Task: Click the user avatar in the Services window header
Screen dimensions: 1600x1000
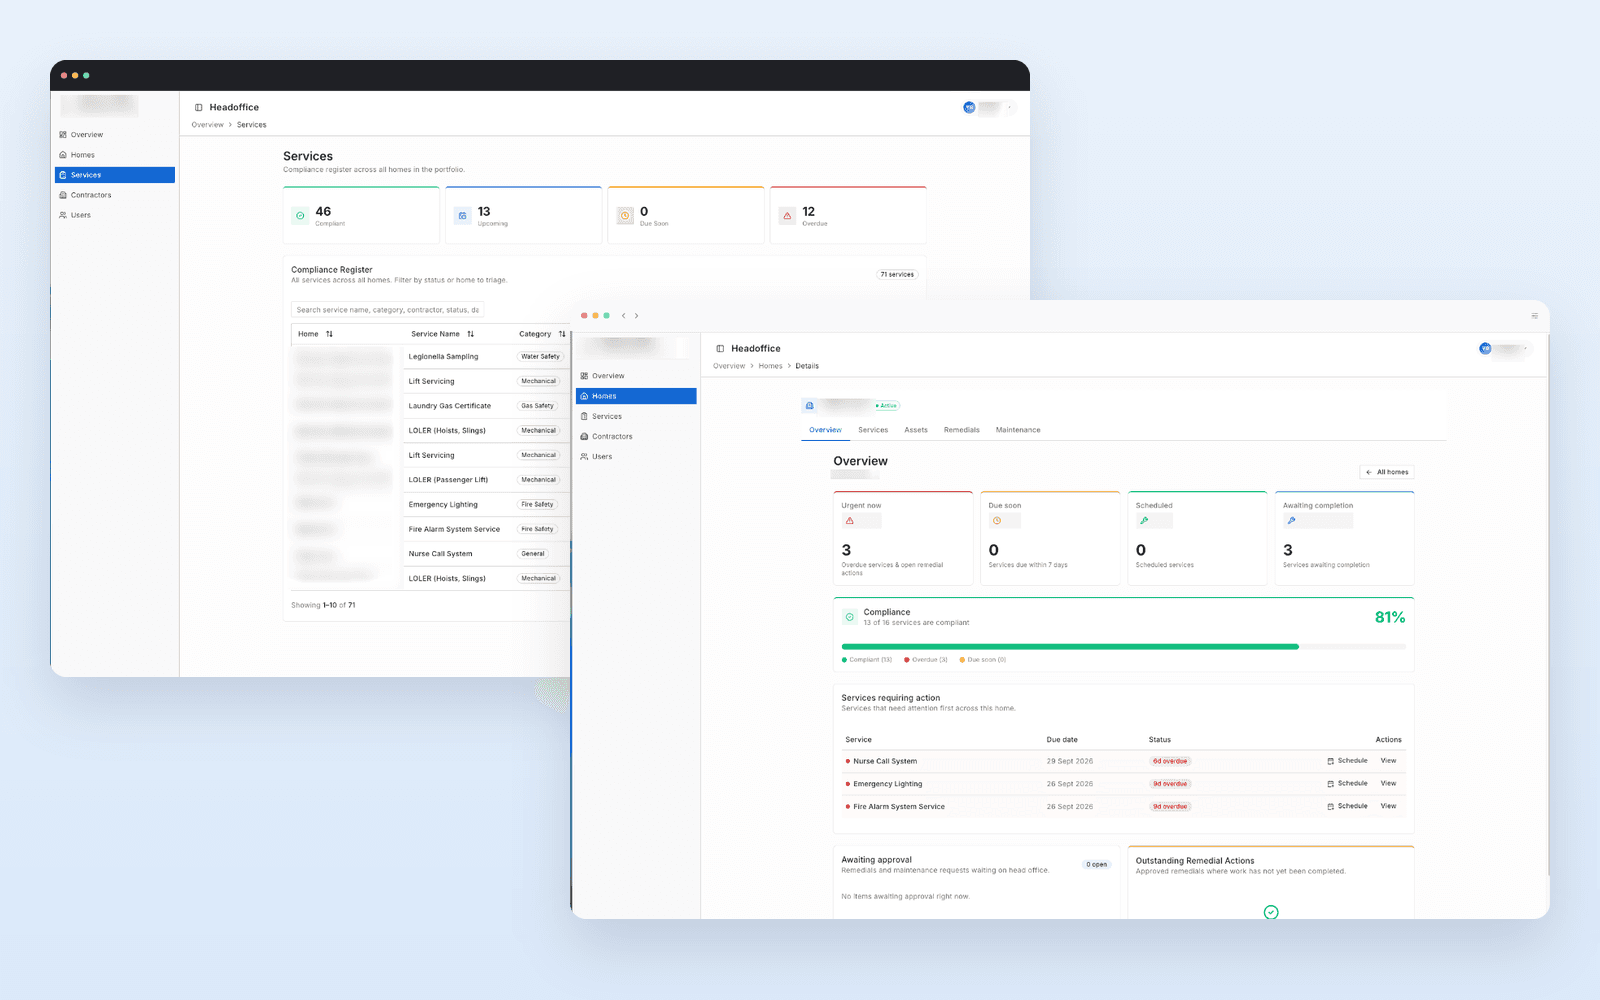Action: click(x=969, y=107)
